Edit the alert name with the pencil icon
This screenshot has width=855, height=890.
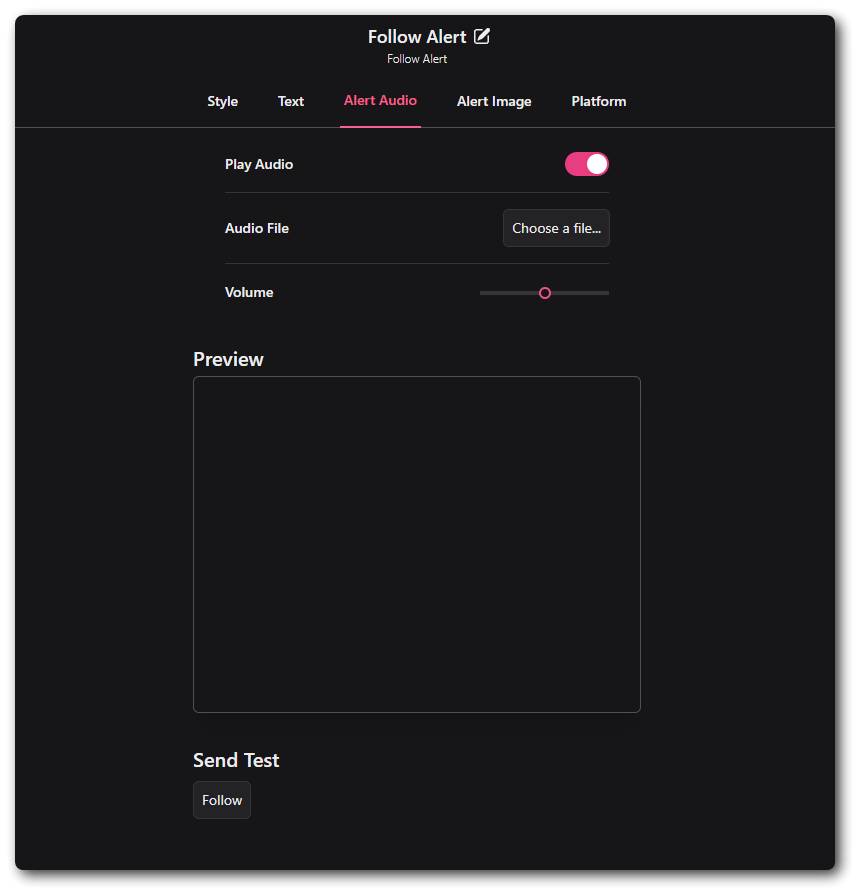pos(483,36)
